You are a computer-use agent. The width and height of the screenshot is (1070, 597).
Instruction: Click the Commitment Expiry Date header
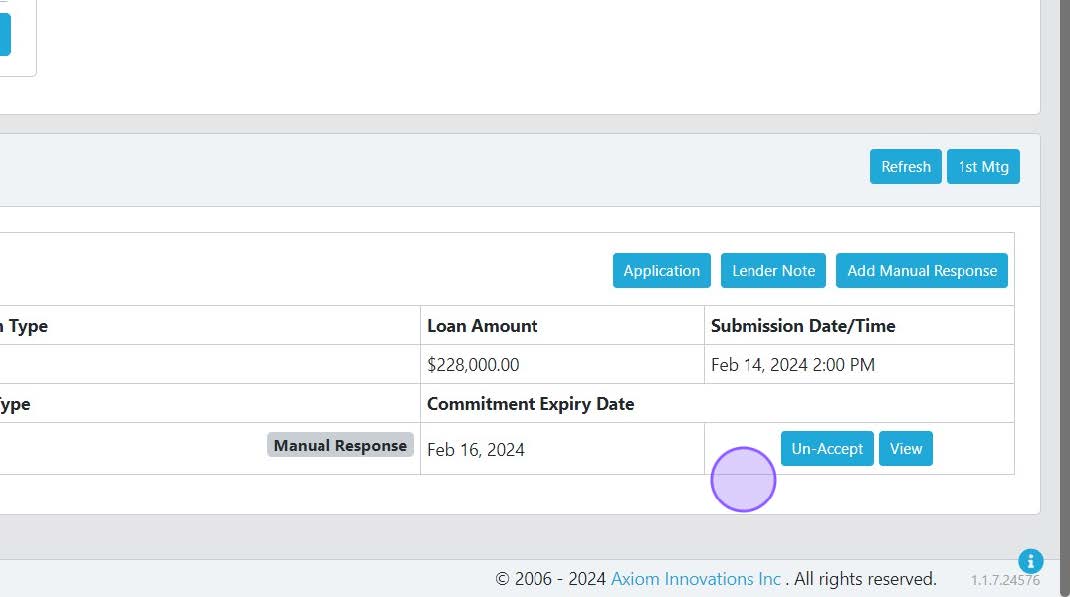[x=530, y=404]
